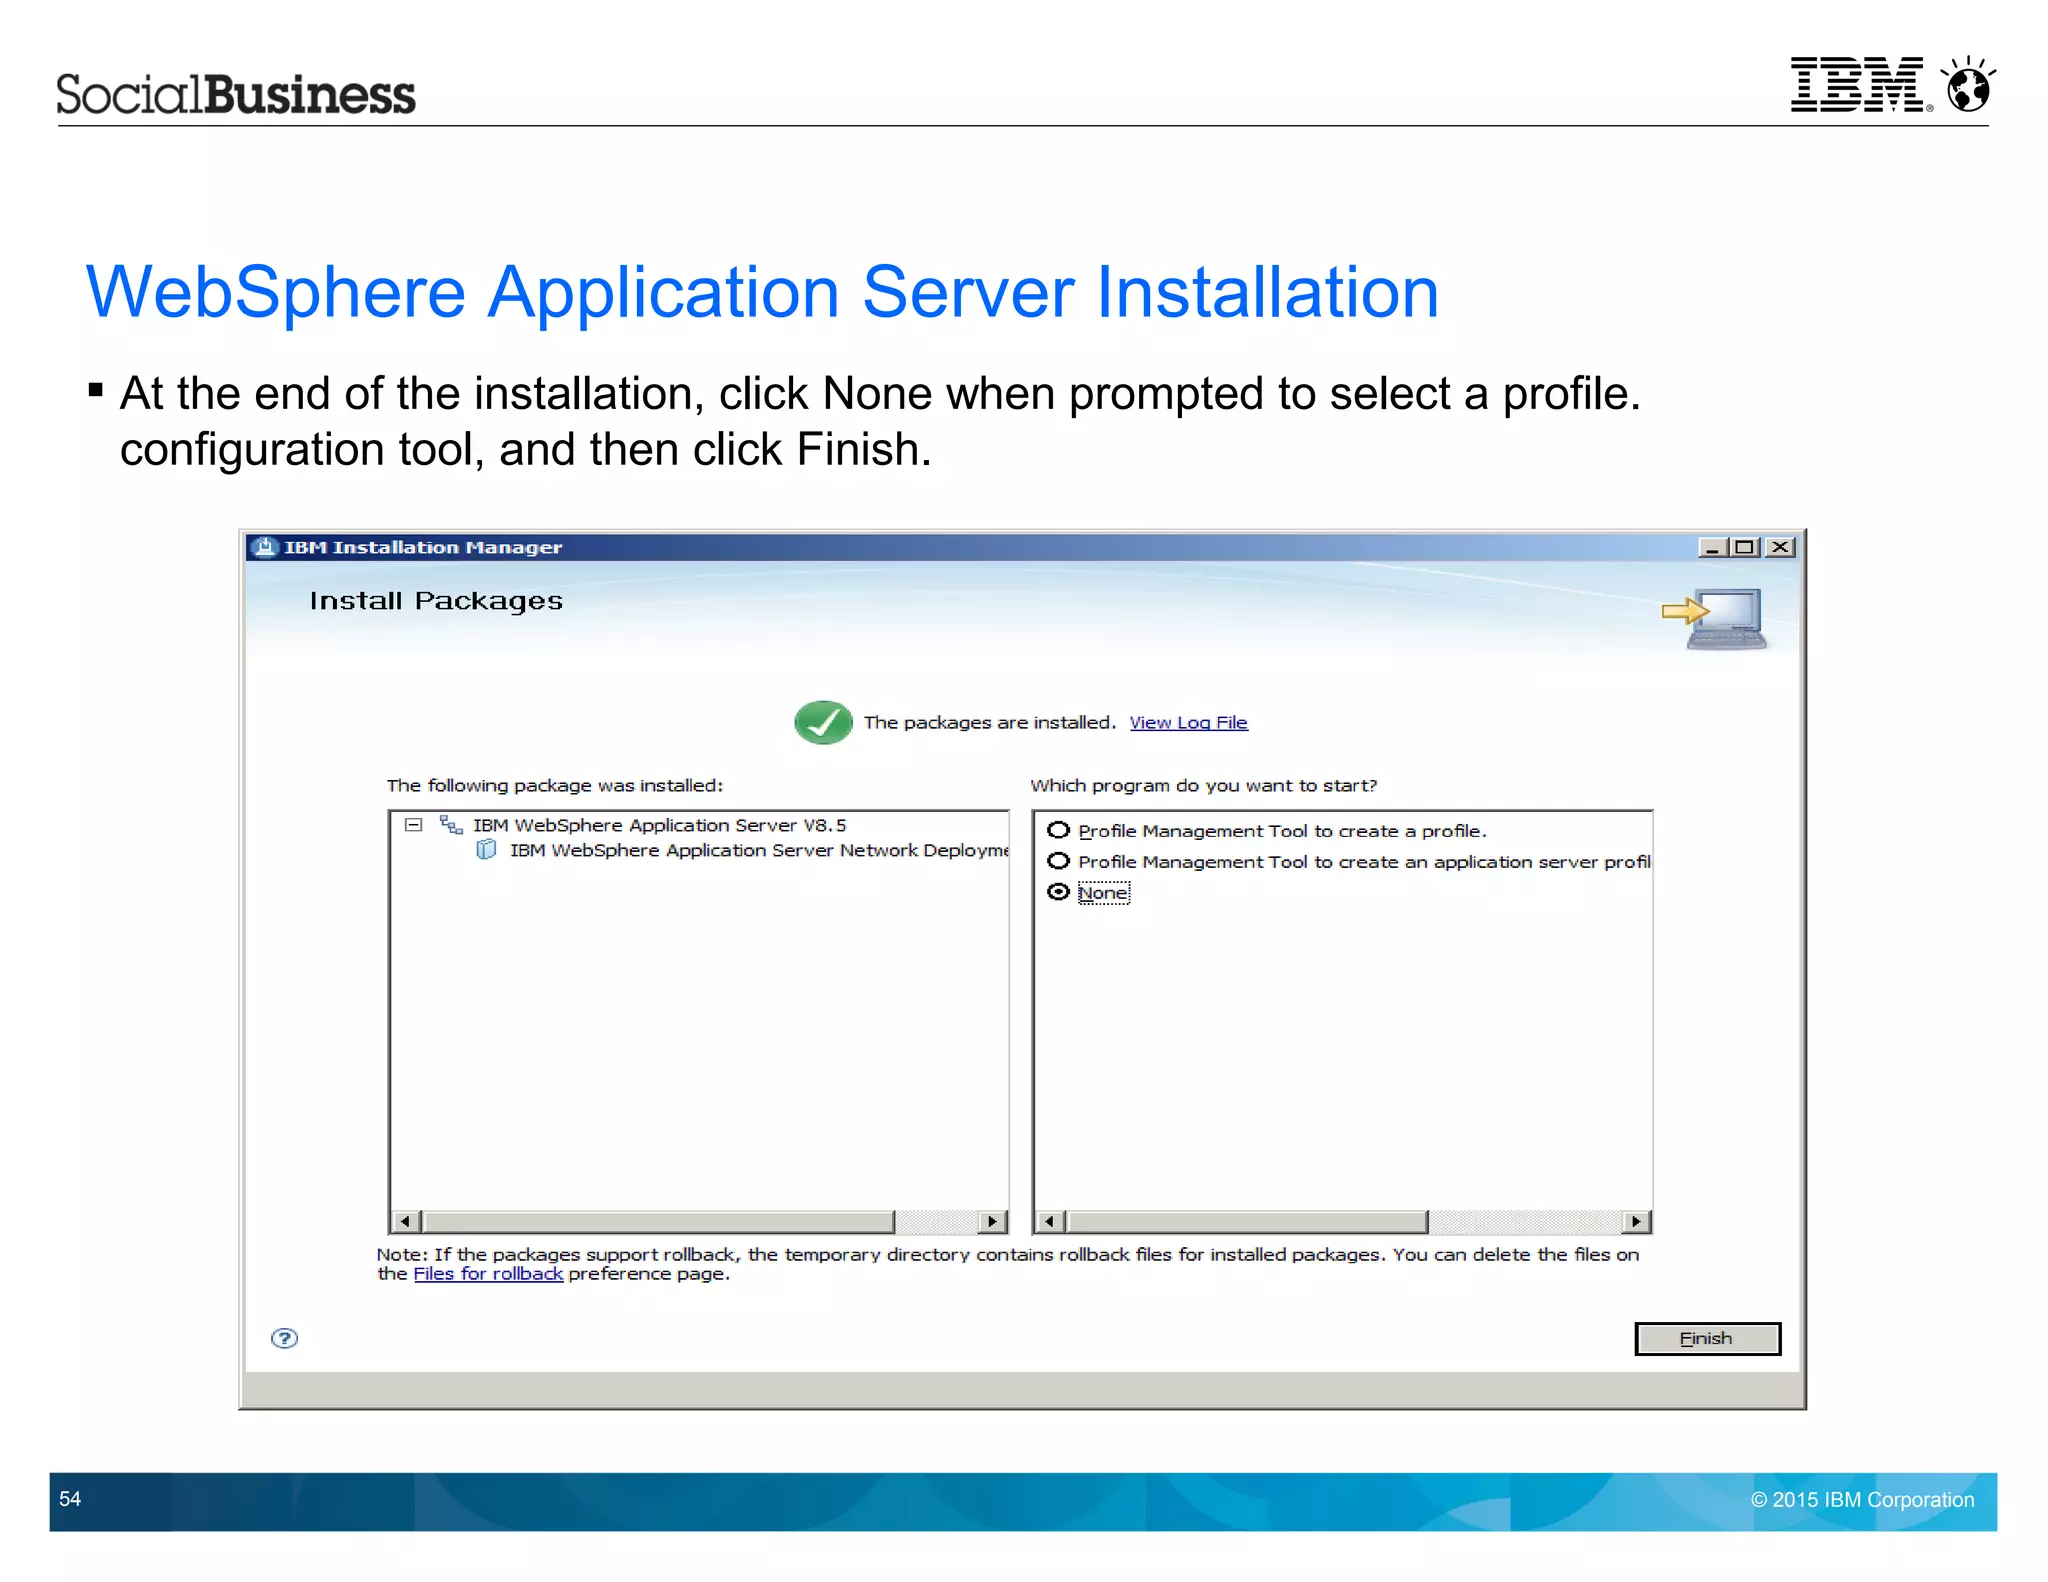Image resolution: width=2048 pixels, height=1582 pixels.
Task: Click left arrow of program list scrollbar
Action: 1049,1221
